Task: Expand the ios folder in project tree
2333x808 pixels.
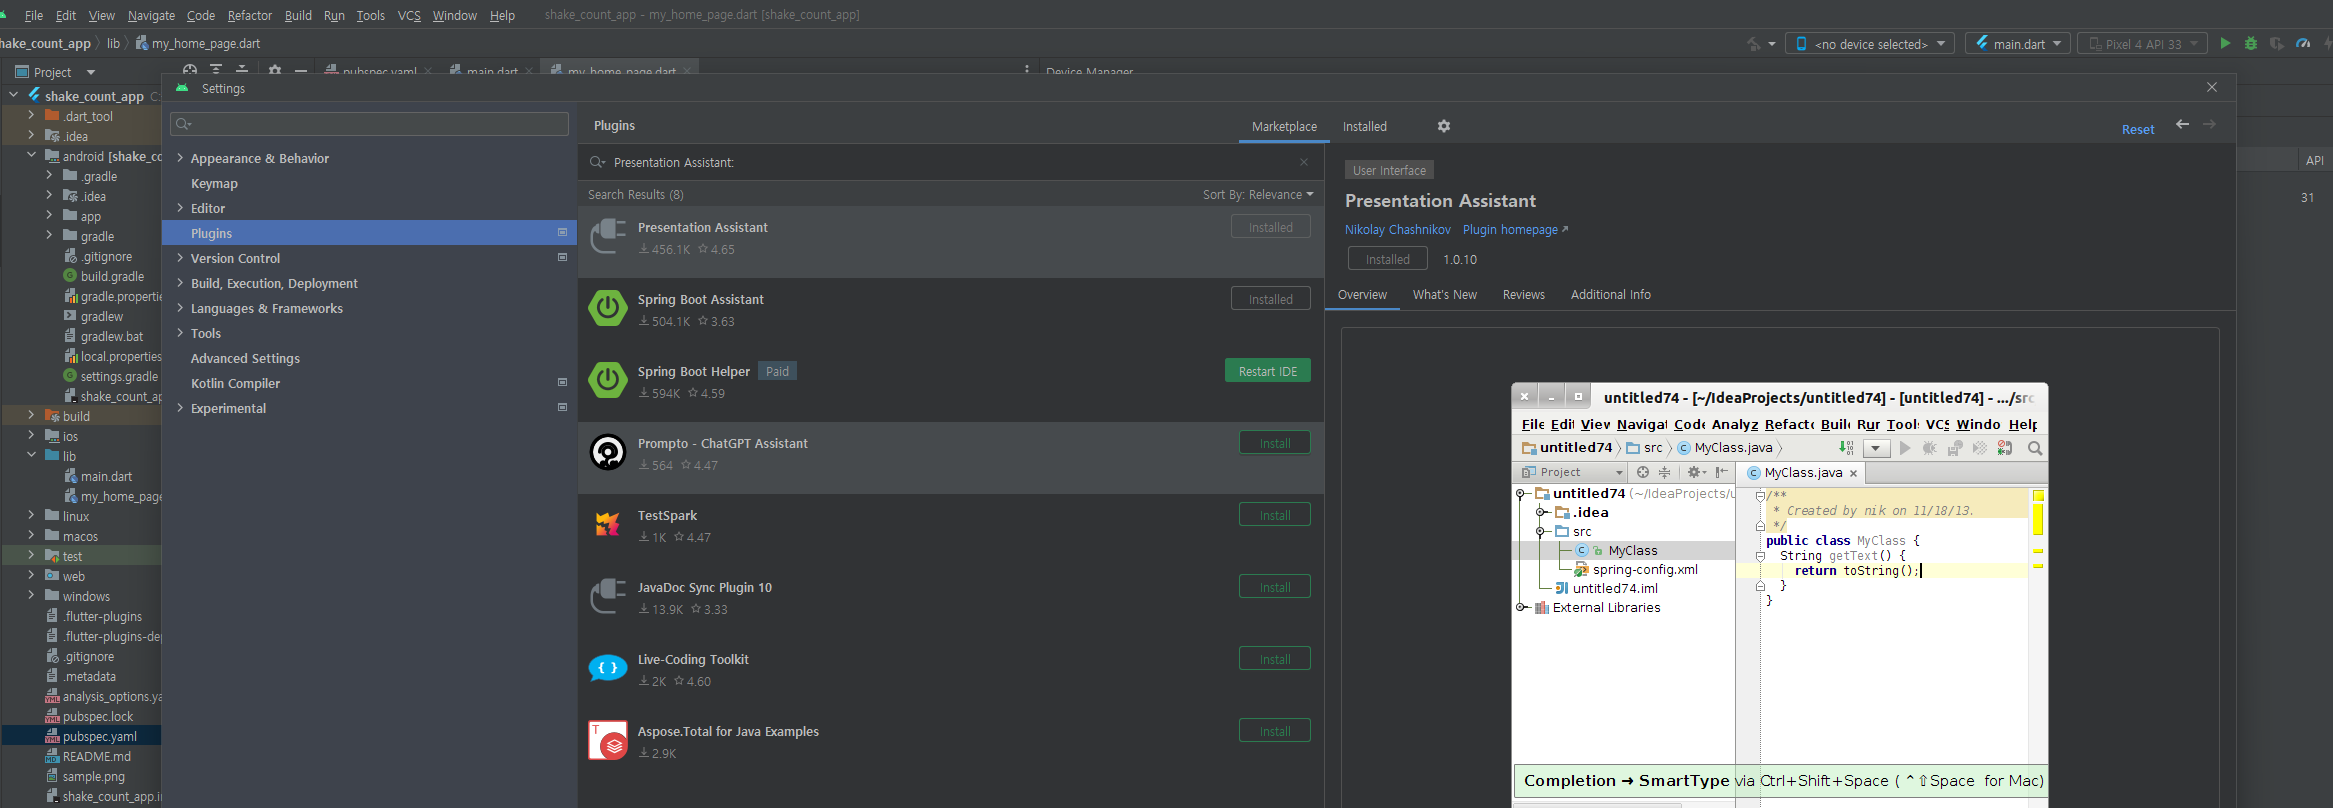Action: point(31,435)
